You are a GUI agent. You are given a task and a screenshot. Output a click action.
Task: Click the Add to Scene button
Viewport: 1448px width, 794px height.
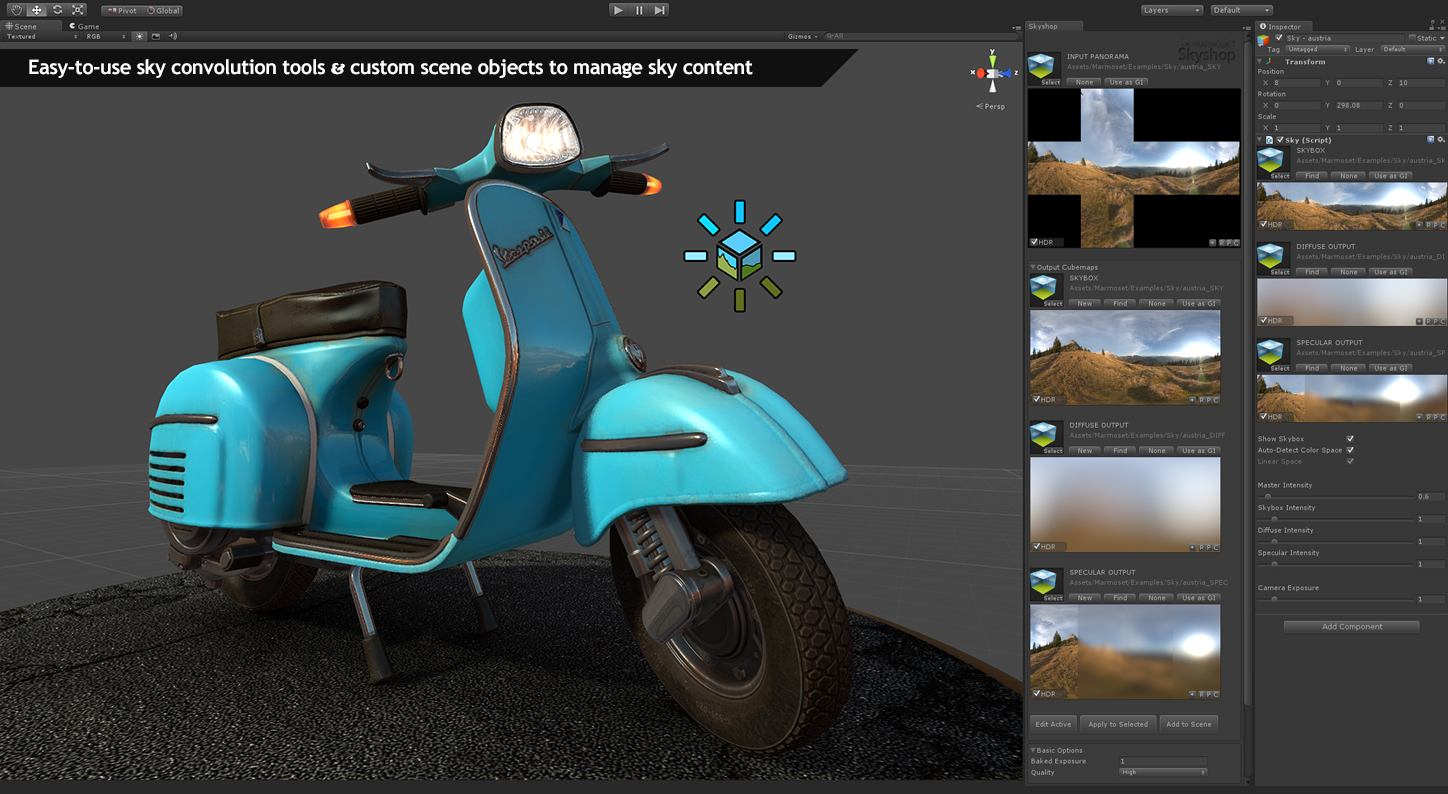[x=1189, y=724]
